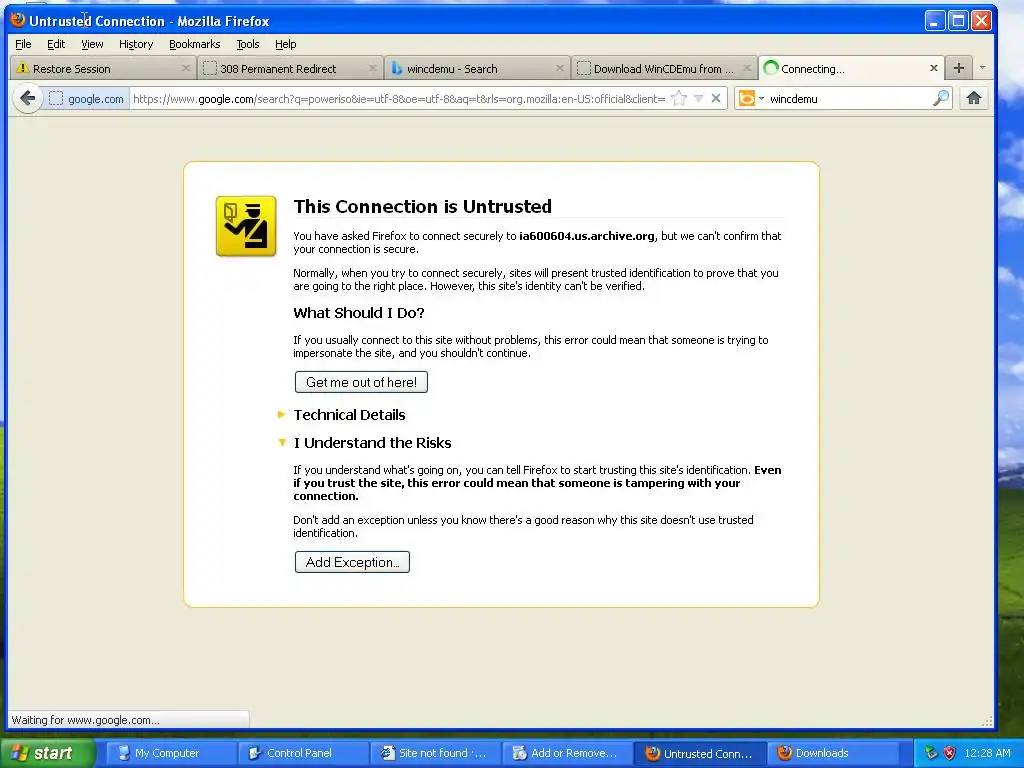This screenshot has height=768, width=1024.
Task: Open the Tools menu
Action: 248,44
